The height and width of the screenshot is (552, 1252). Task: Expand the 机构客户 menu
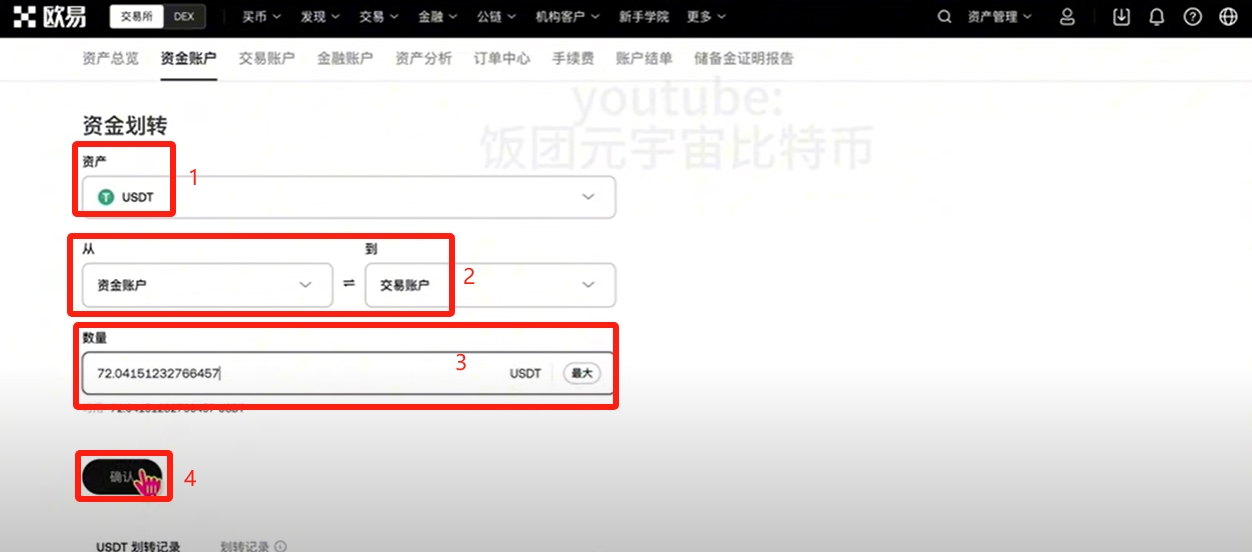pyautogui.click(x=567, y=17)
